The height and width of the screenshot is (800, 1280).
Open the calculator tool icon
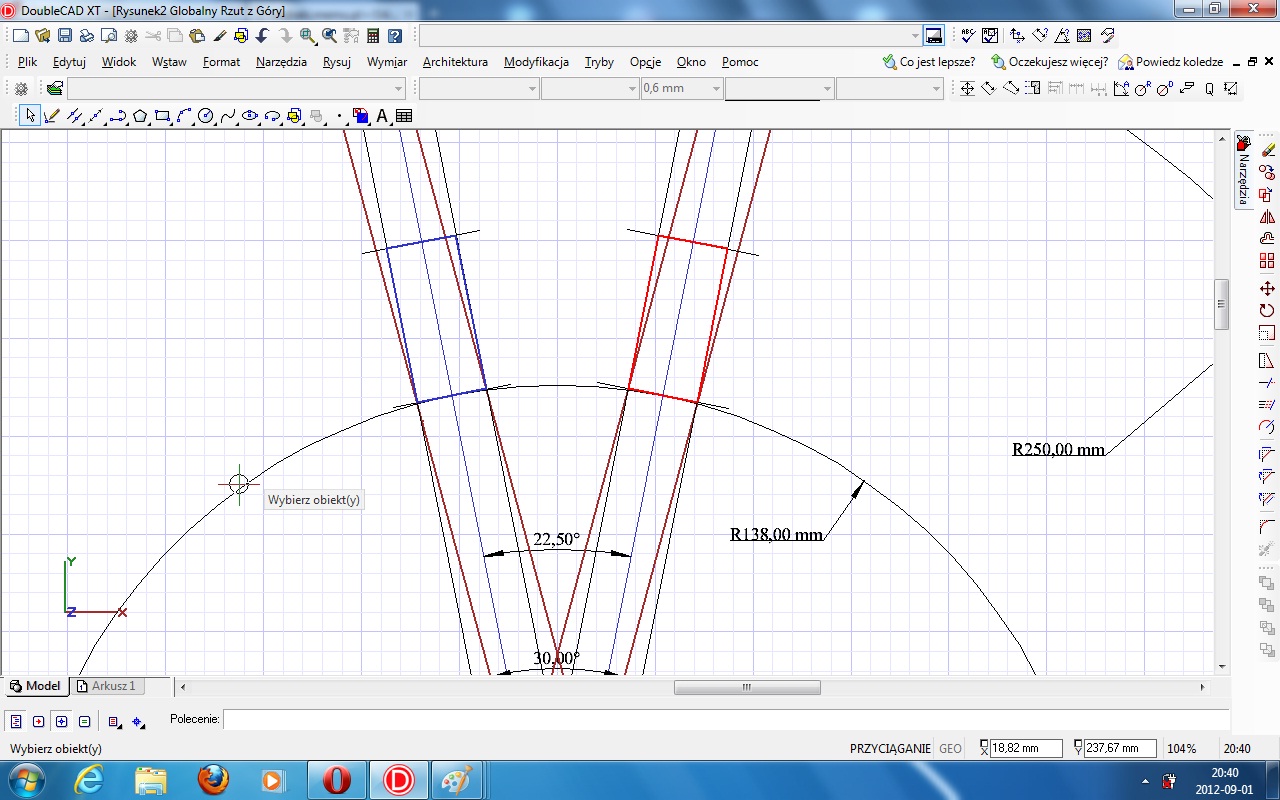(x=373, y=36)
